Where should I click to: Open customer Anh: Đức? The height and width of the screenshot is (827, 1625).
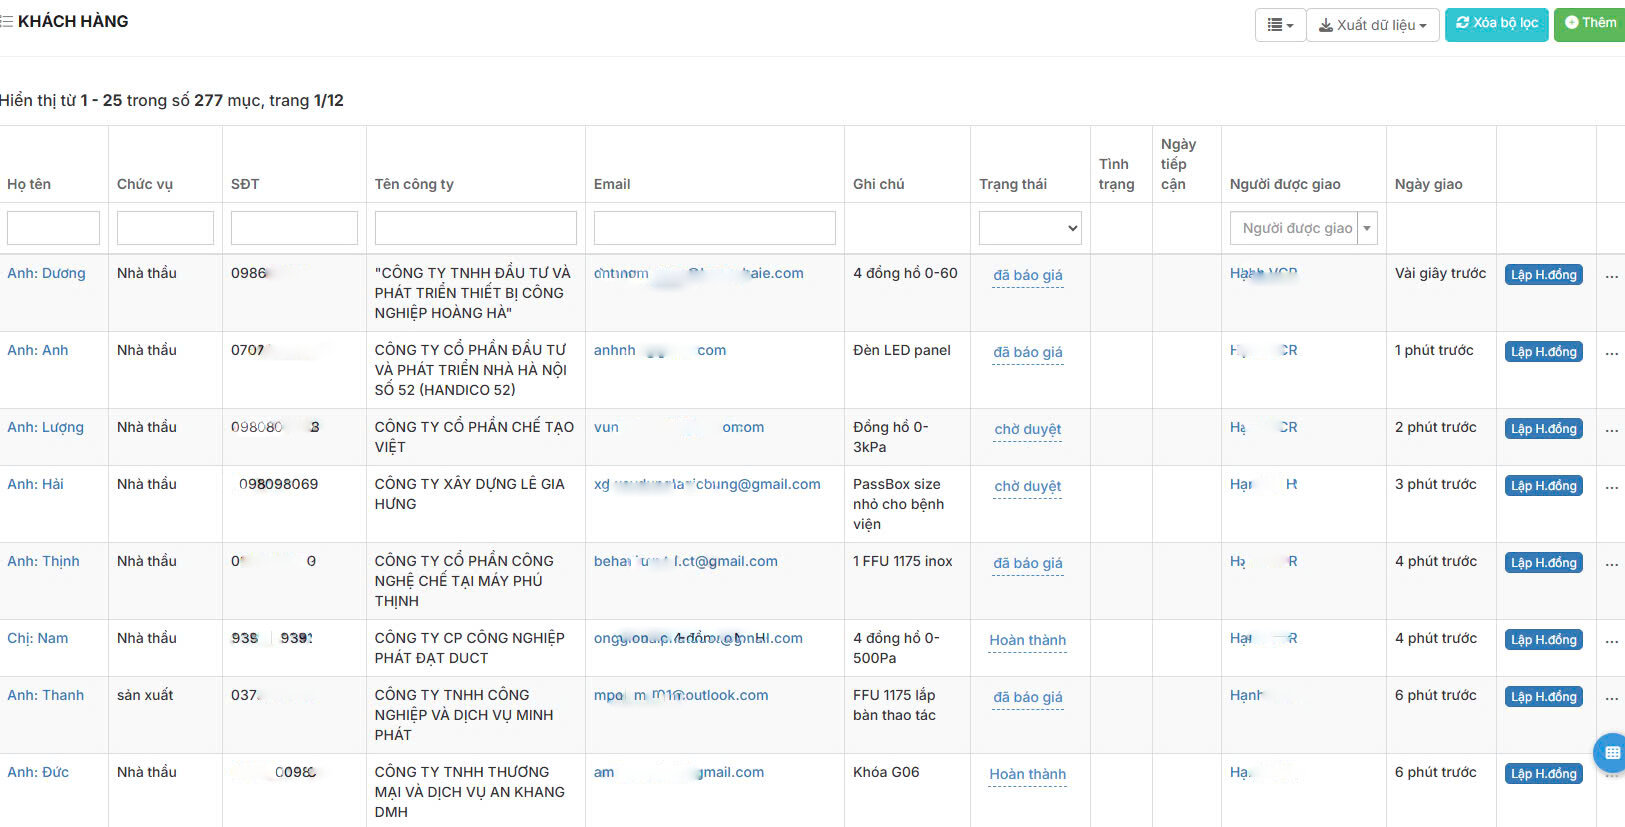pyautogui.click(x=38, y=772)
